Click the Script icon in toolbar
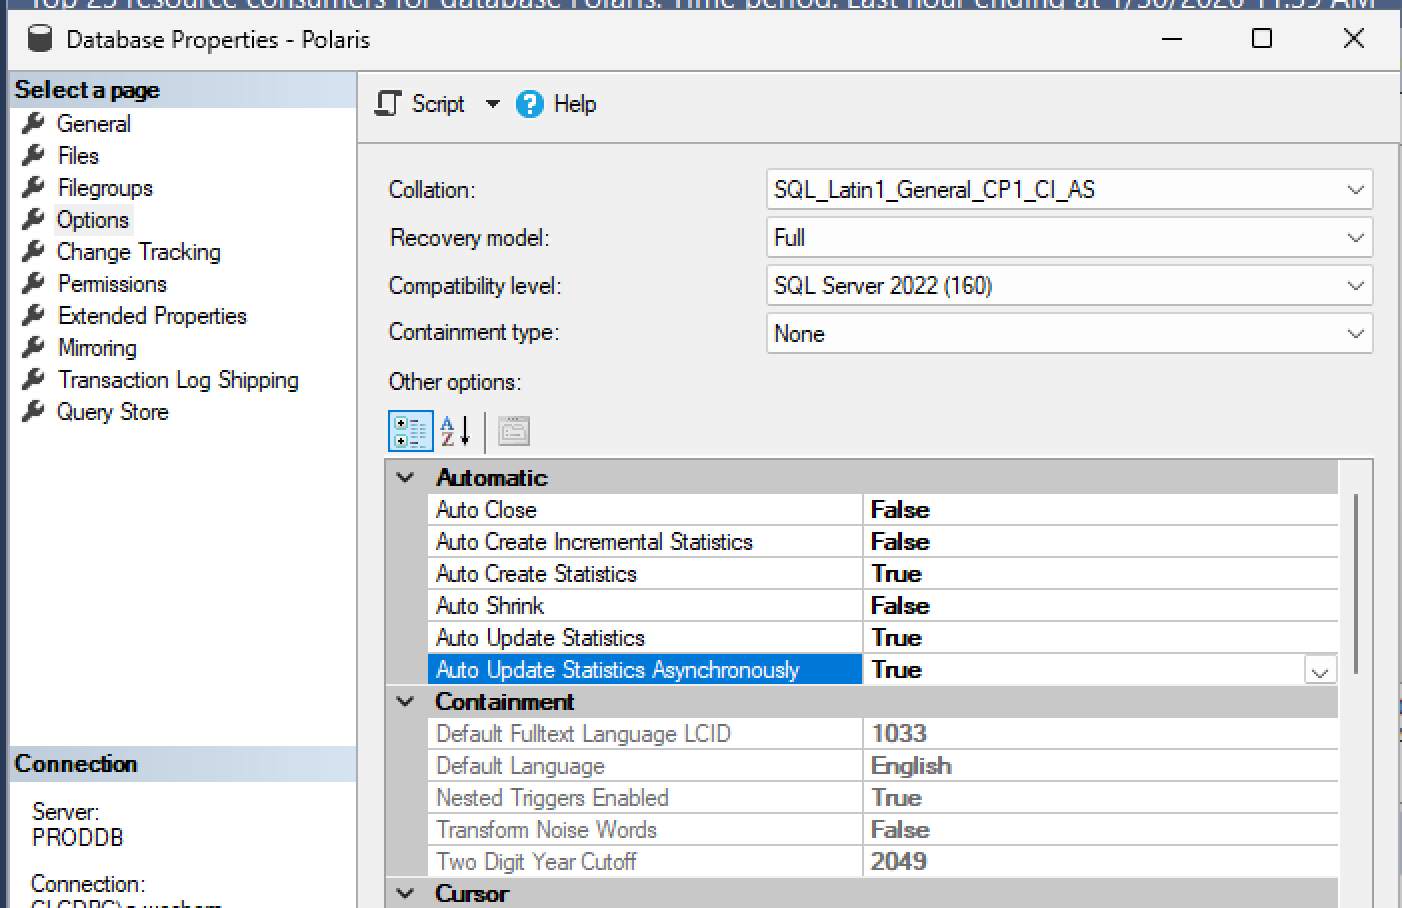 coord(388,104)
